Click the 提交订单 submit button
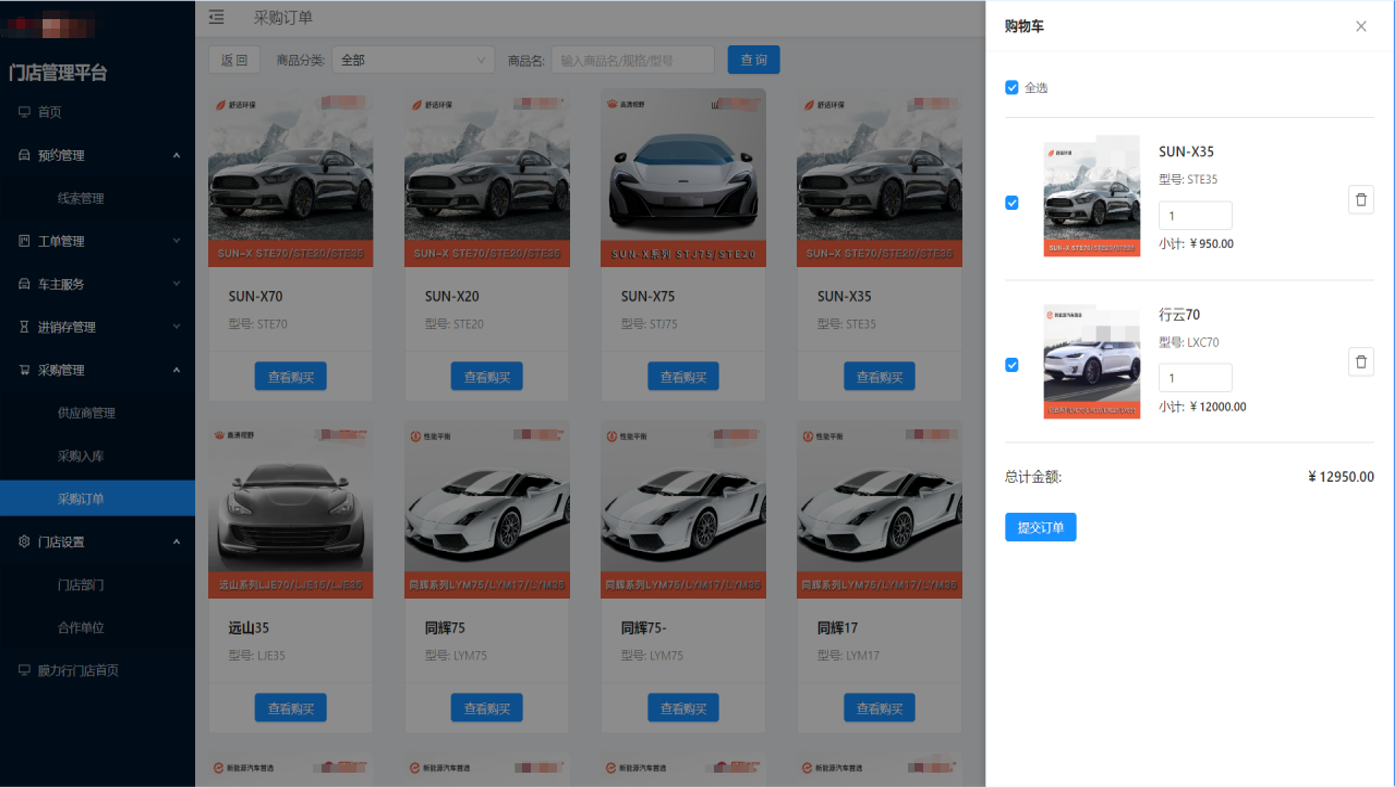 (x=1040, y=527)
